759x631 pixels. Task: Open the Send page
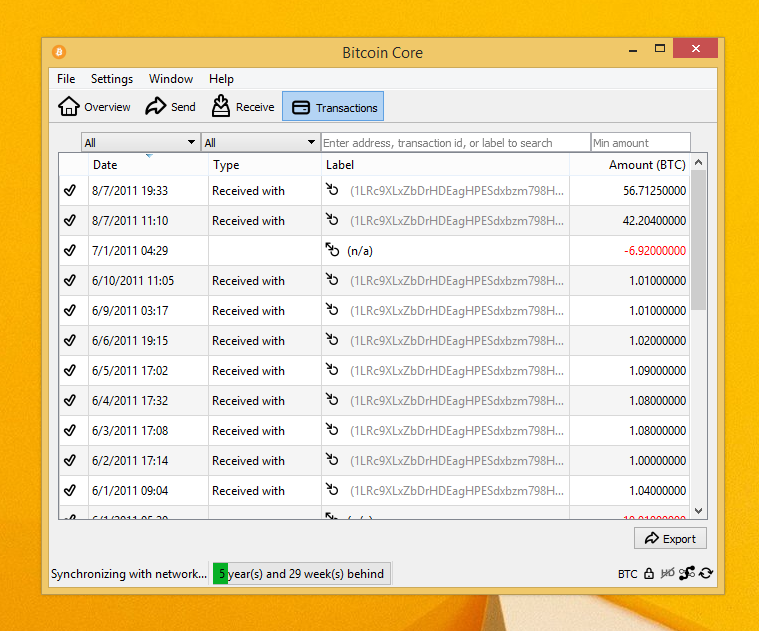170,106
